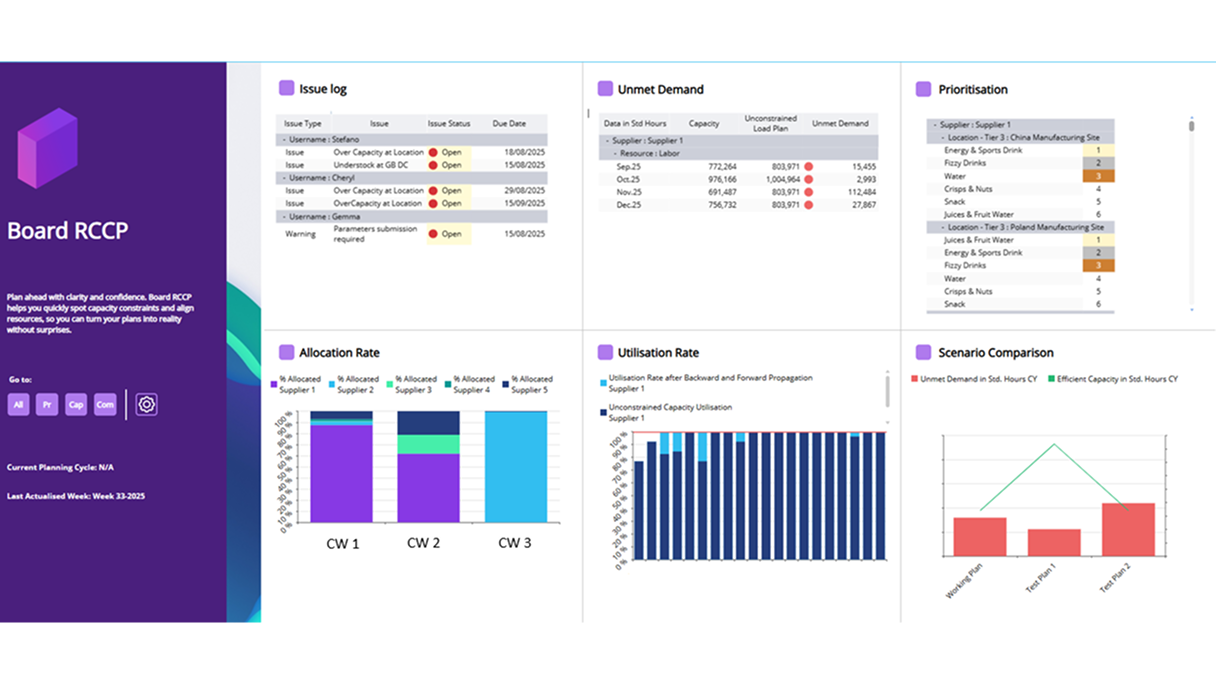Click the Unmet Demand panel icon
The width and height of the screenshot is (1216, 684).
tap(604, 89)
